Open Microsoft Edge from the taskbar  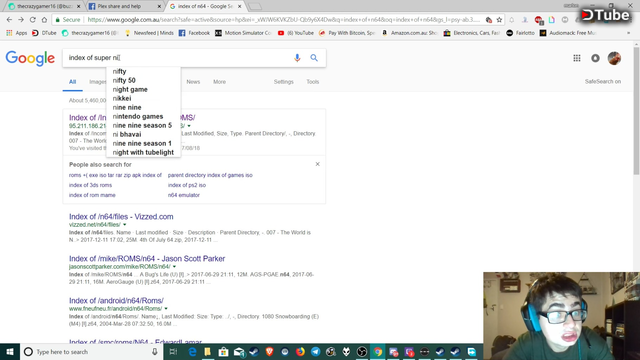(192, 352)
